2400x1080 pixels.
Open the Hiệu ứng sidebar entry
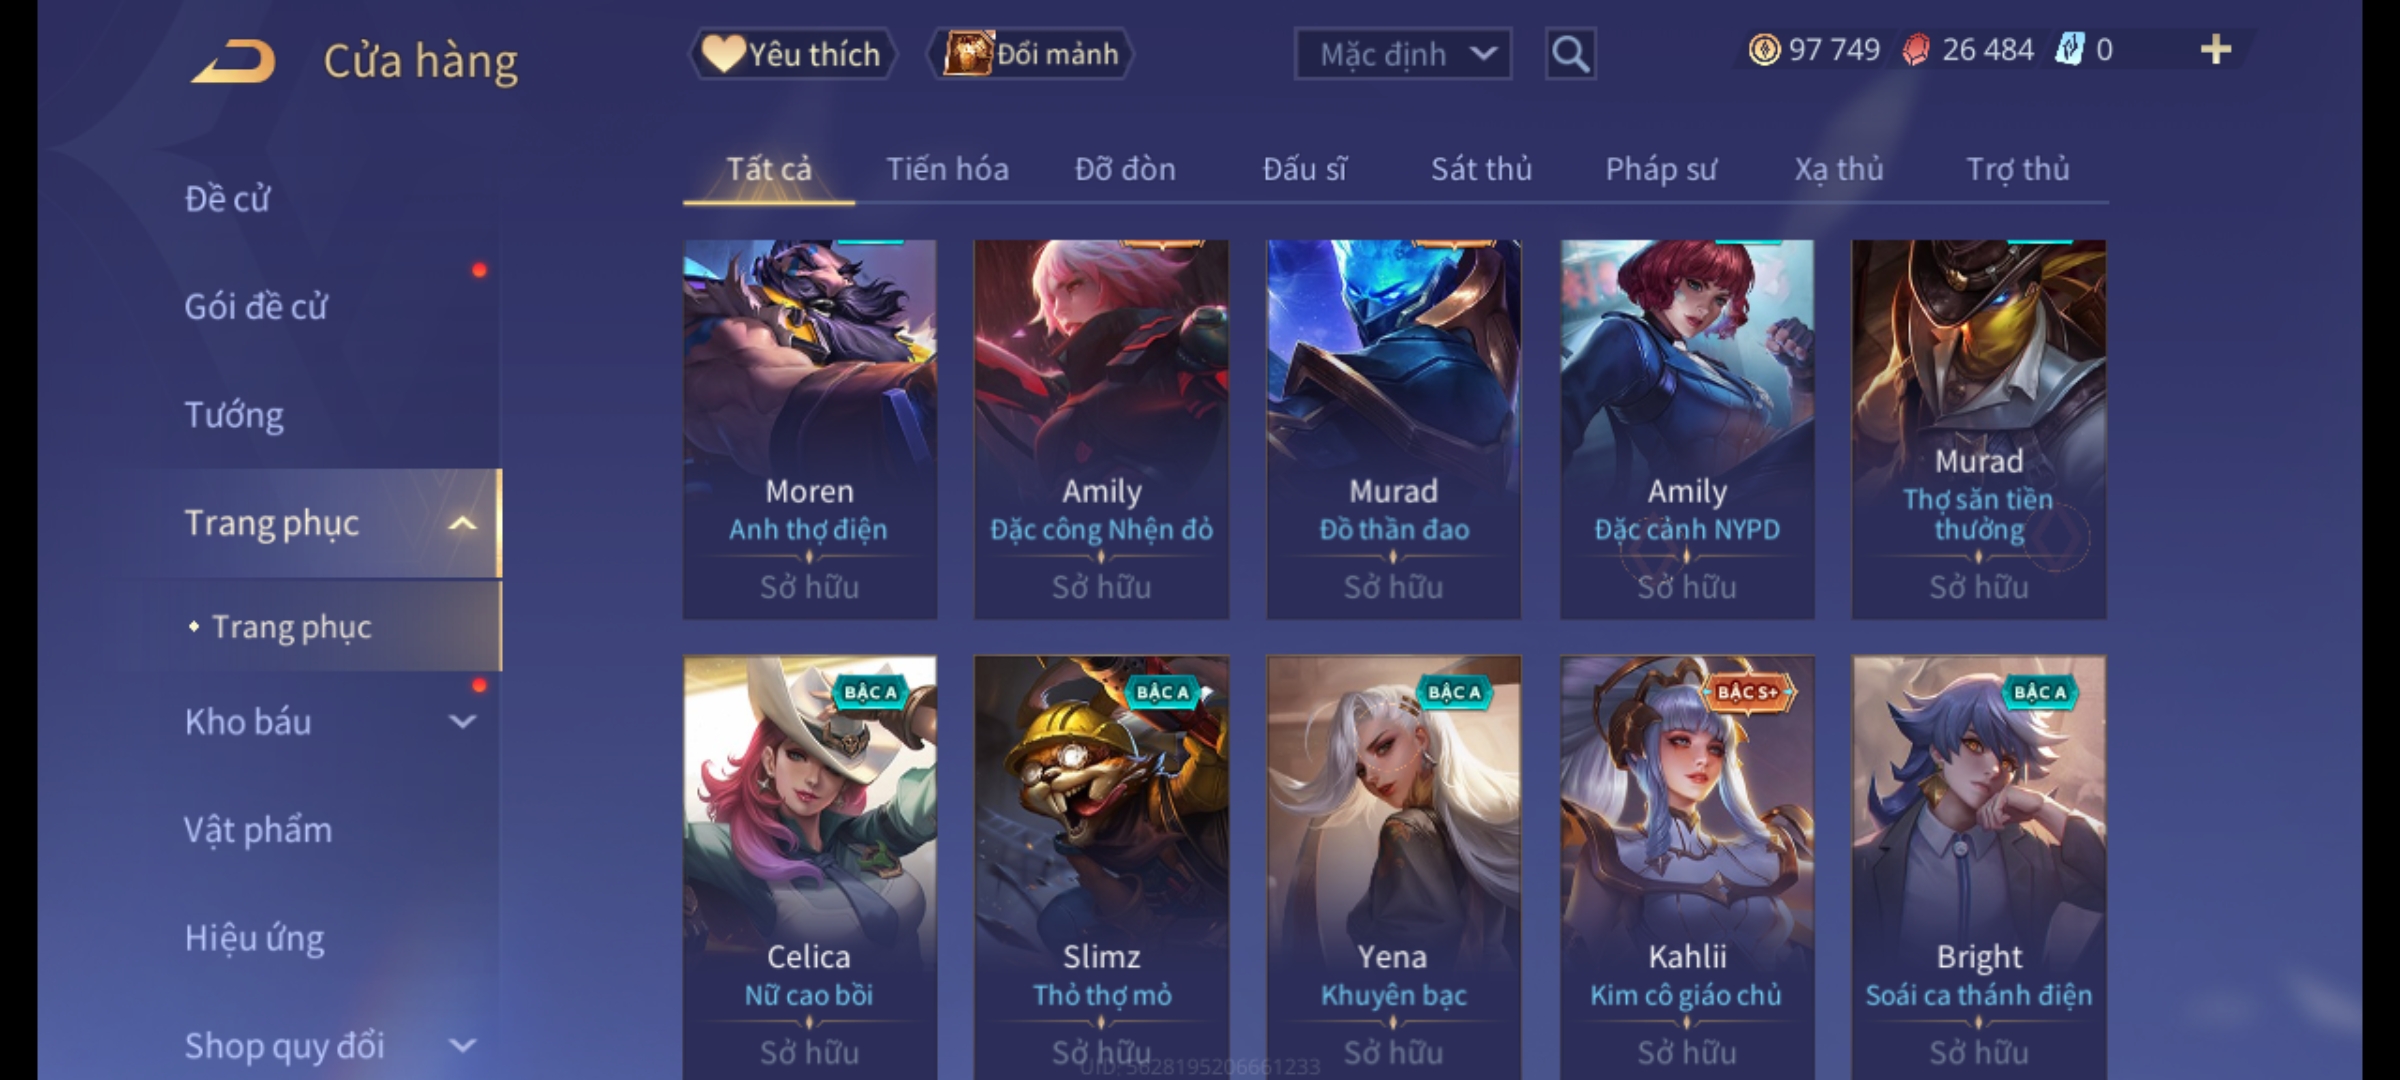coord(254,938)
